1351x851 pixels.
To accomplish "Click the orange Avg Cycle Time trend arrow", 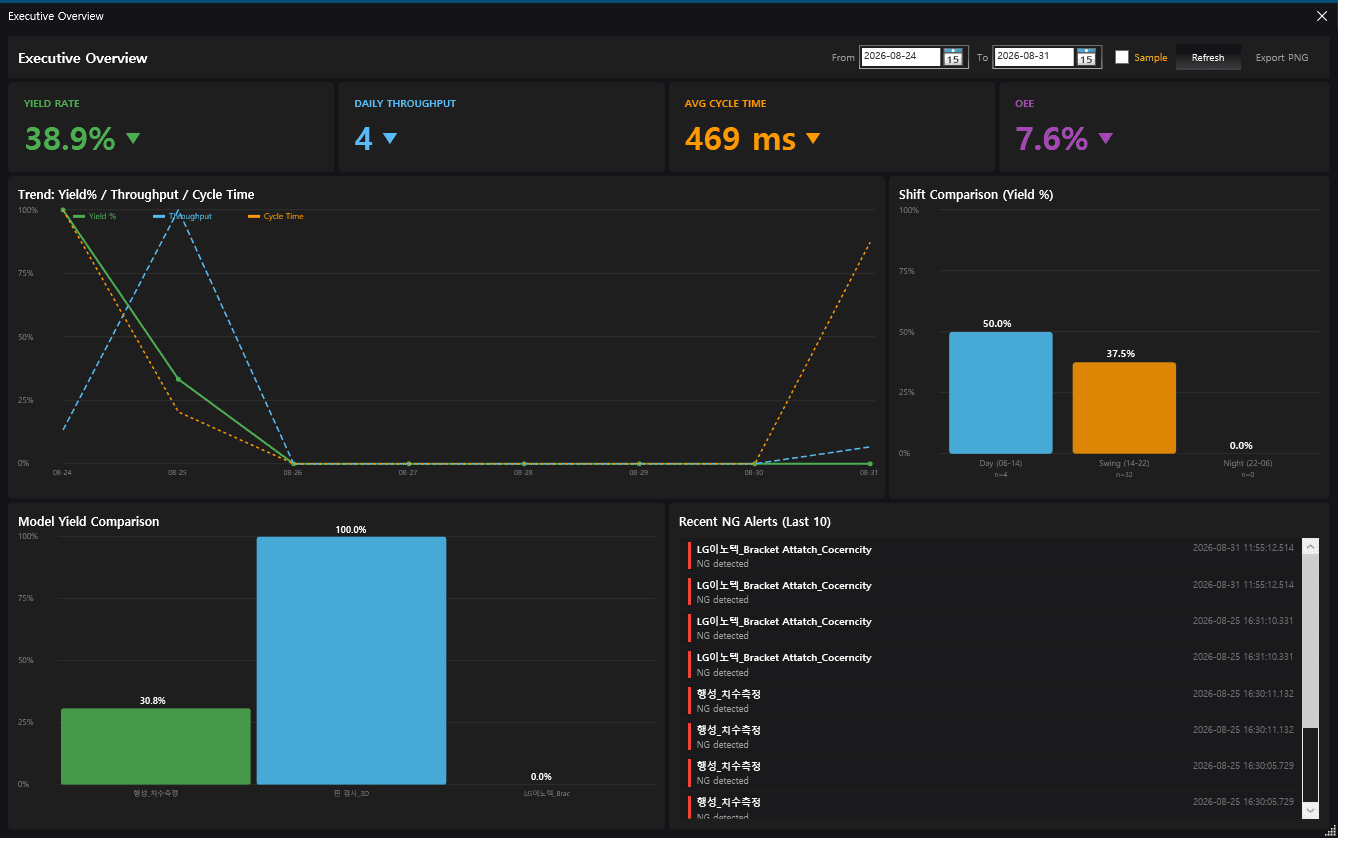I will [x=813, y=138].
